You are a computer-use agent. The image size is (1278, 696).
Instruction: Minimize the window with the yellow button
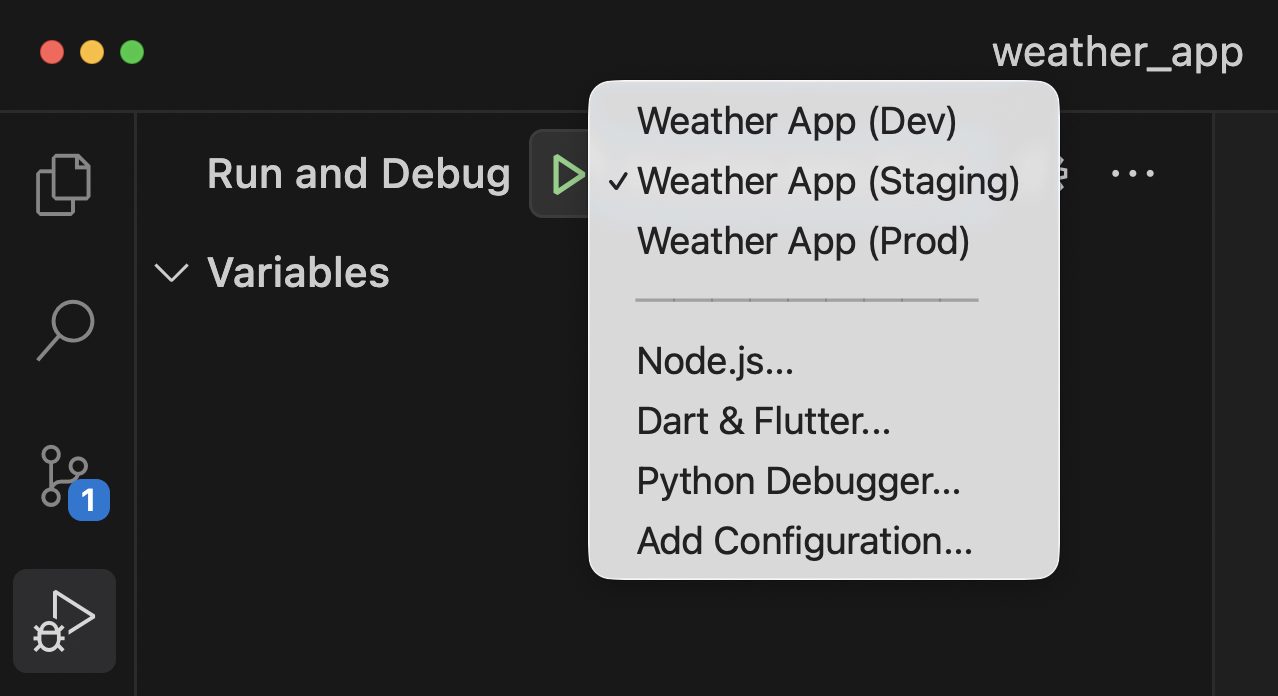92,52
